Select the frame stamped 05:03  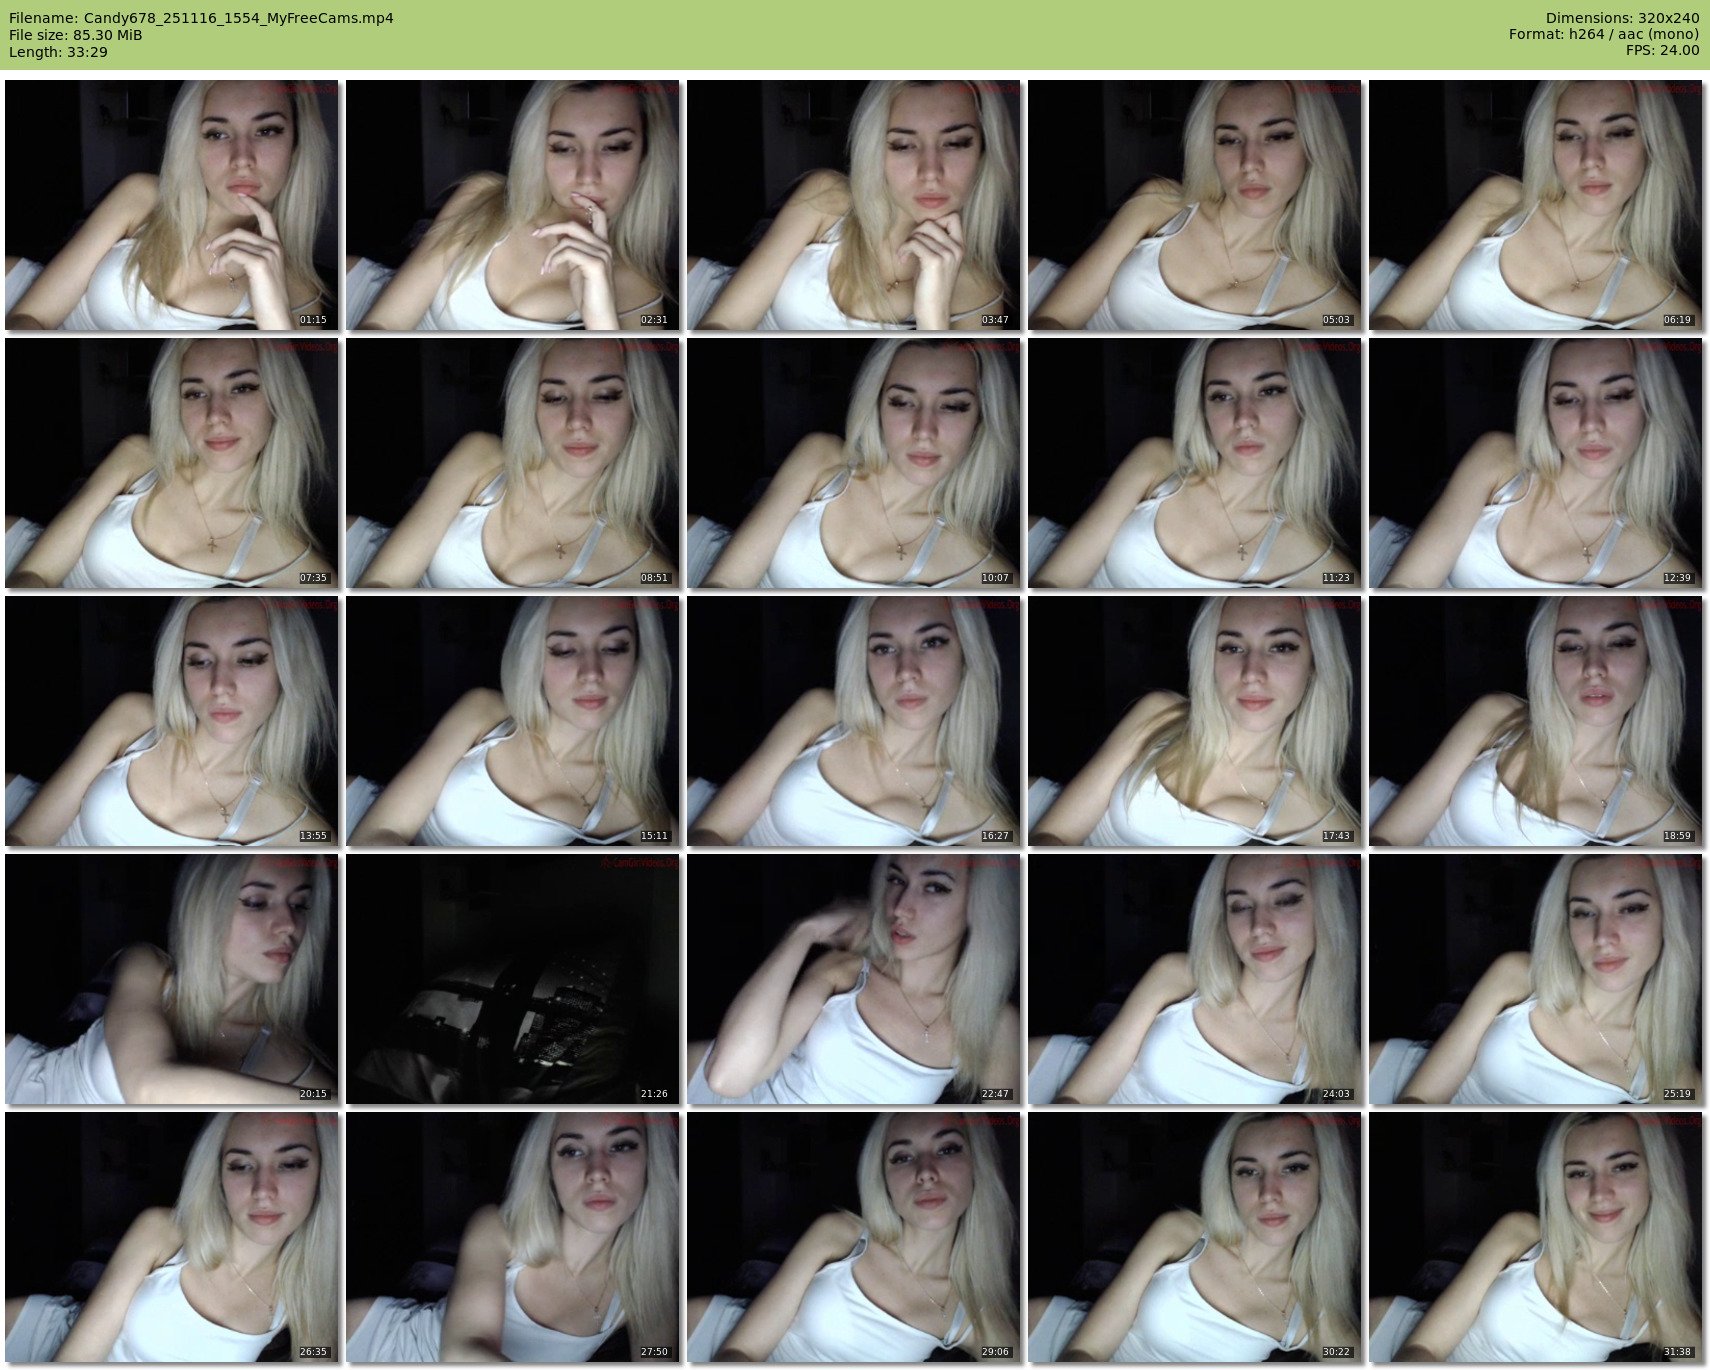[1195, 205]
